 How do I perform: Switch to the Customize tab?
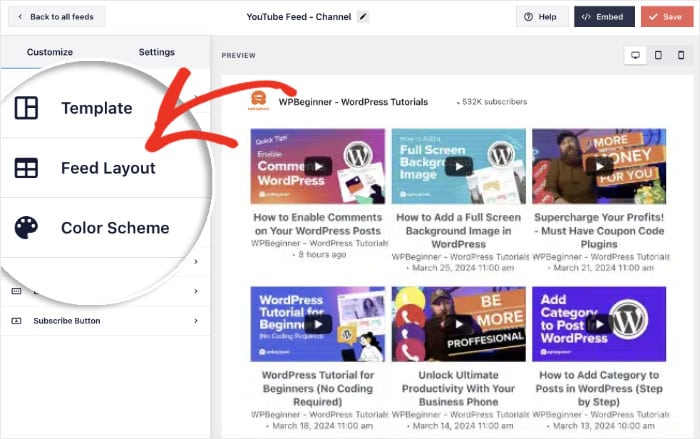point(50,52)
